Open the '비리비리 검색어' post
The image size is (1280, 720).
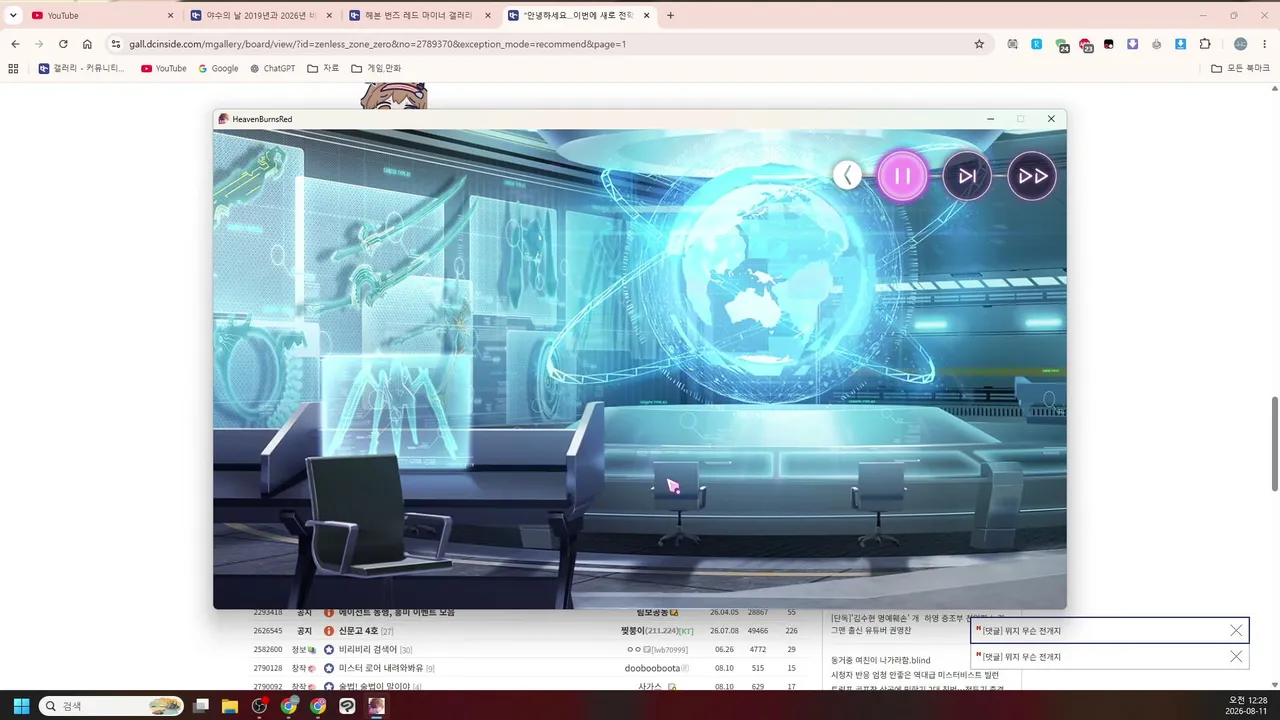pos(368,650)
